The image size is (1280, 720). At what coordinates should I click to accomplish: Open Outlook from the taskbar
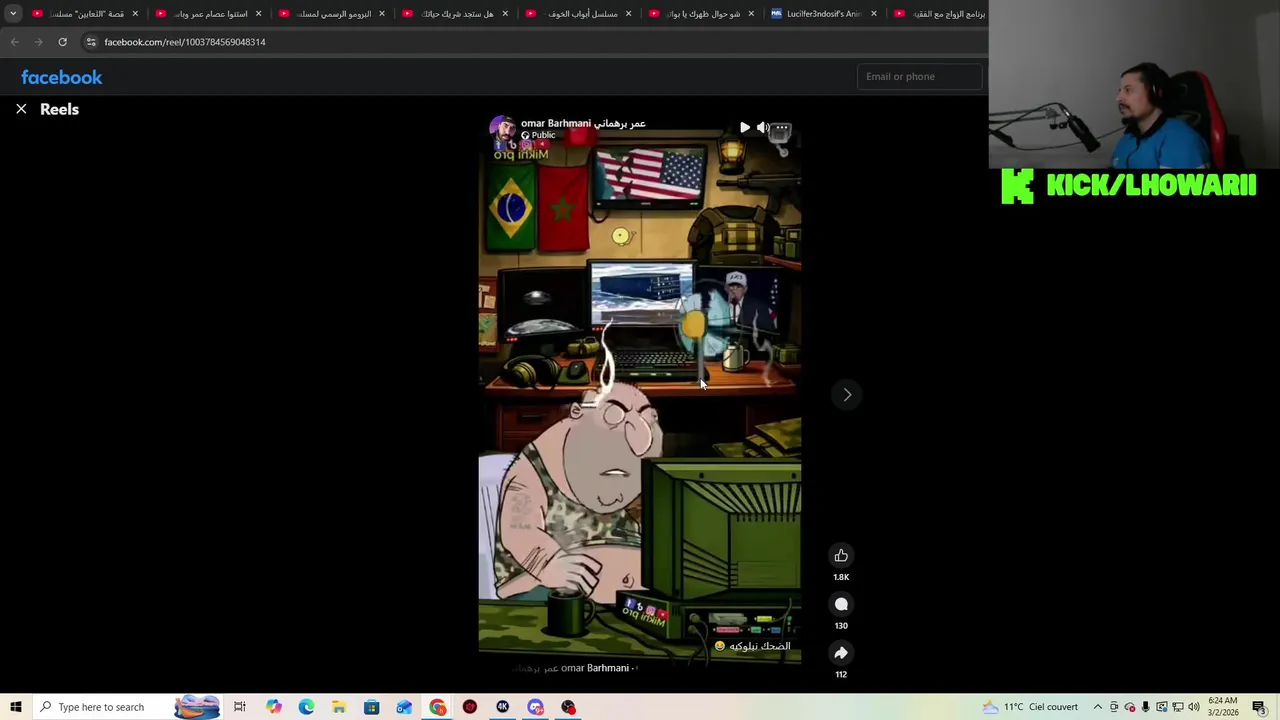pyautogui.click(x=404, y=707)
